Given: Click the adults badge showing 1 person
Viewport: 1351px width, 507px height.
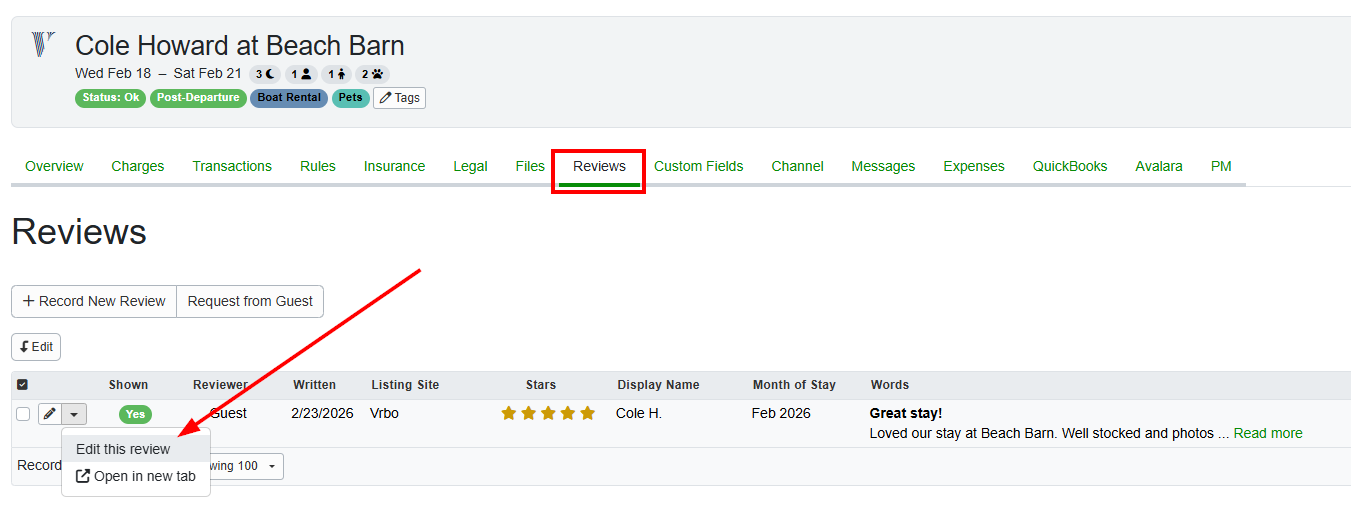Looking at the screenshot, I should coord(301,73).
